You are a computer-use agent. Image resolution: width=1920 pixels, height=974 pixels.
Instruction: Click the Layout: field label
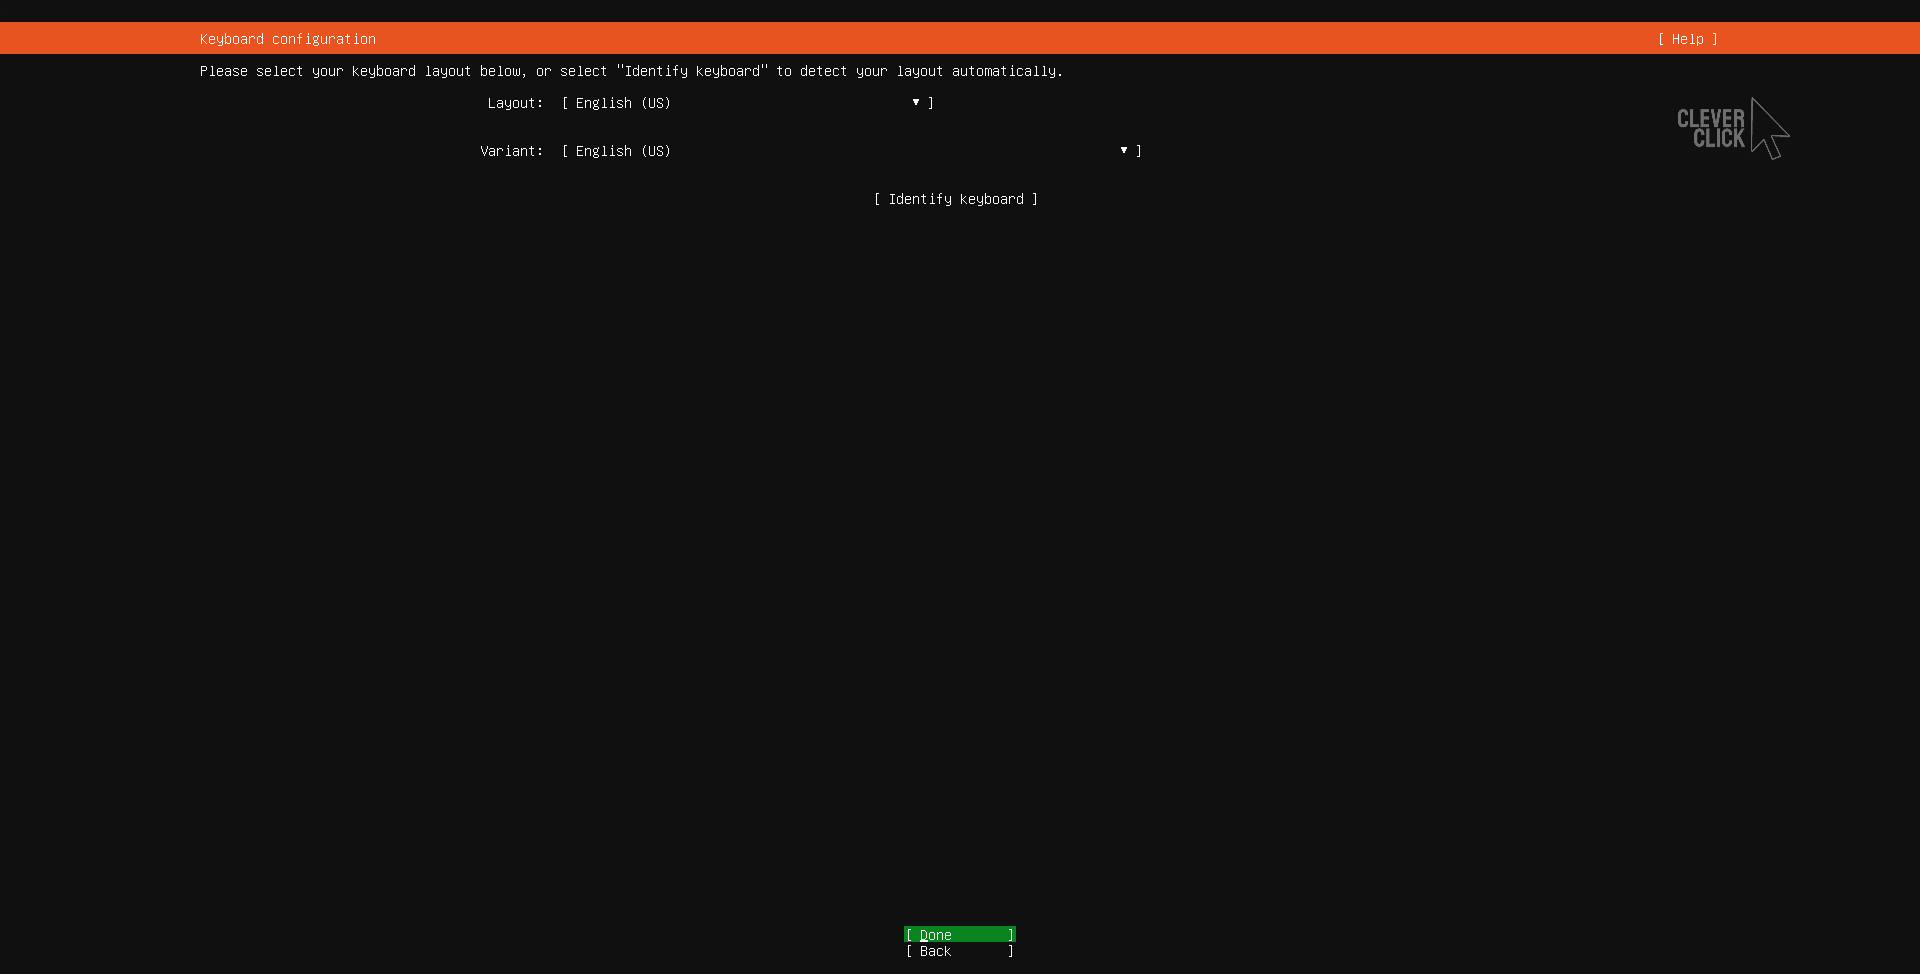[x=515, y=103]
